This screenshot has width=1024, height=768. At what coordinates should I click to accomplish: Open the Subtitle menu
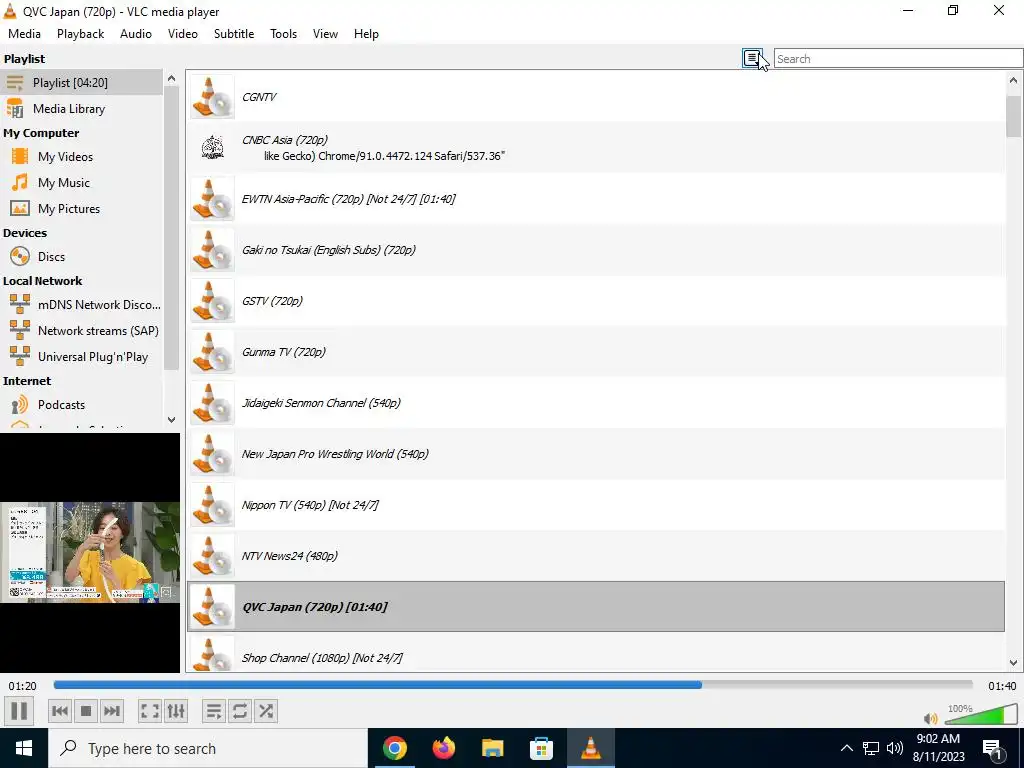[x=234, y=34]
